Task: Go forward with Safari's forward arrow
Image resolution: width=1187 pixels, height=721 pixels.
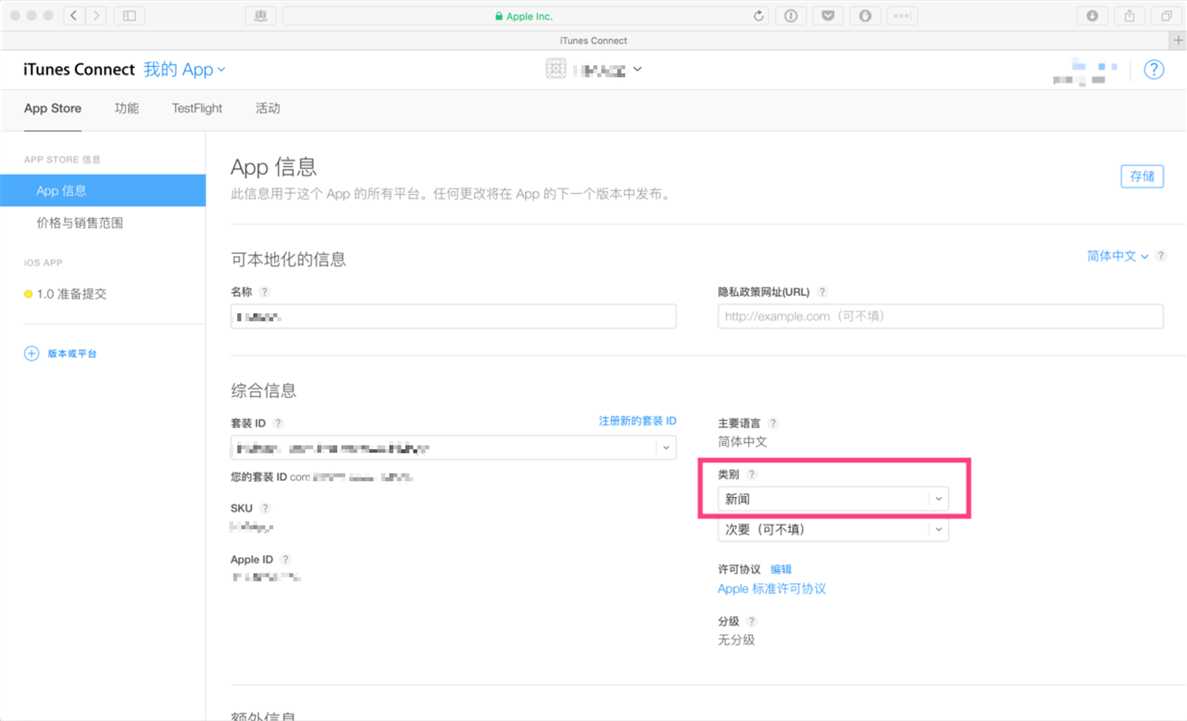Action: [x=96, y=15]
